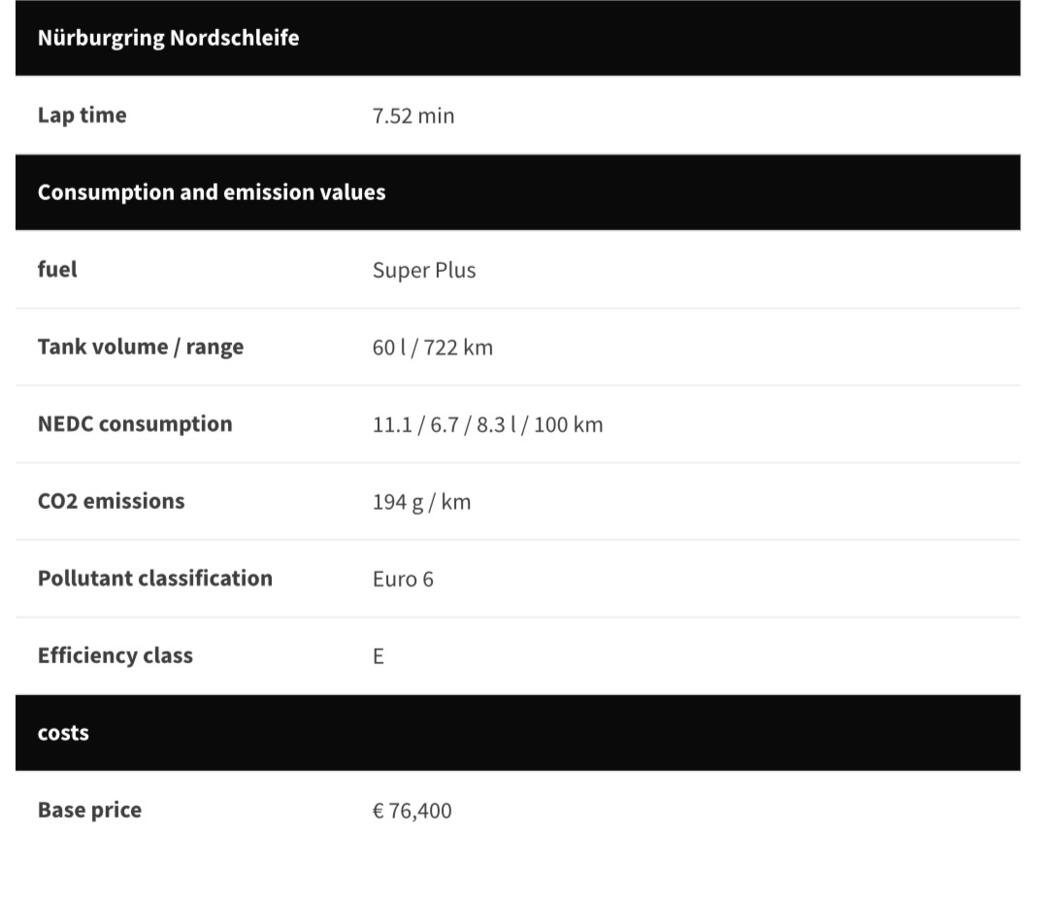Click the Lap time label

[82, 115]
